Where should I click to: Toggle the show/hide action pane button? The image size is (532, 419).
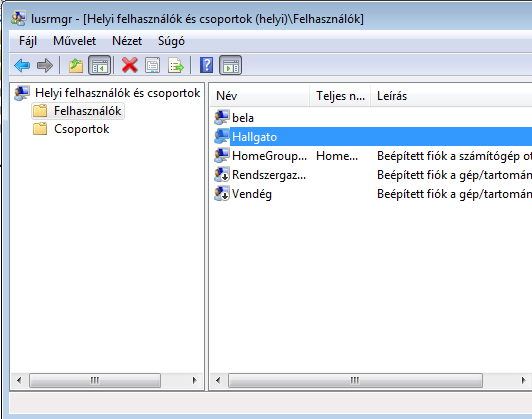pos(230,65)
